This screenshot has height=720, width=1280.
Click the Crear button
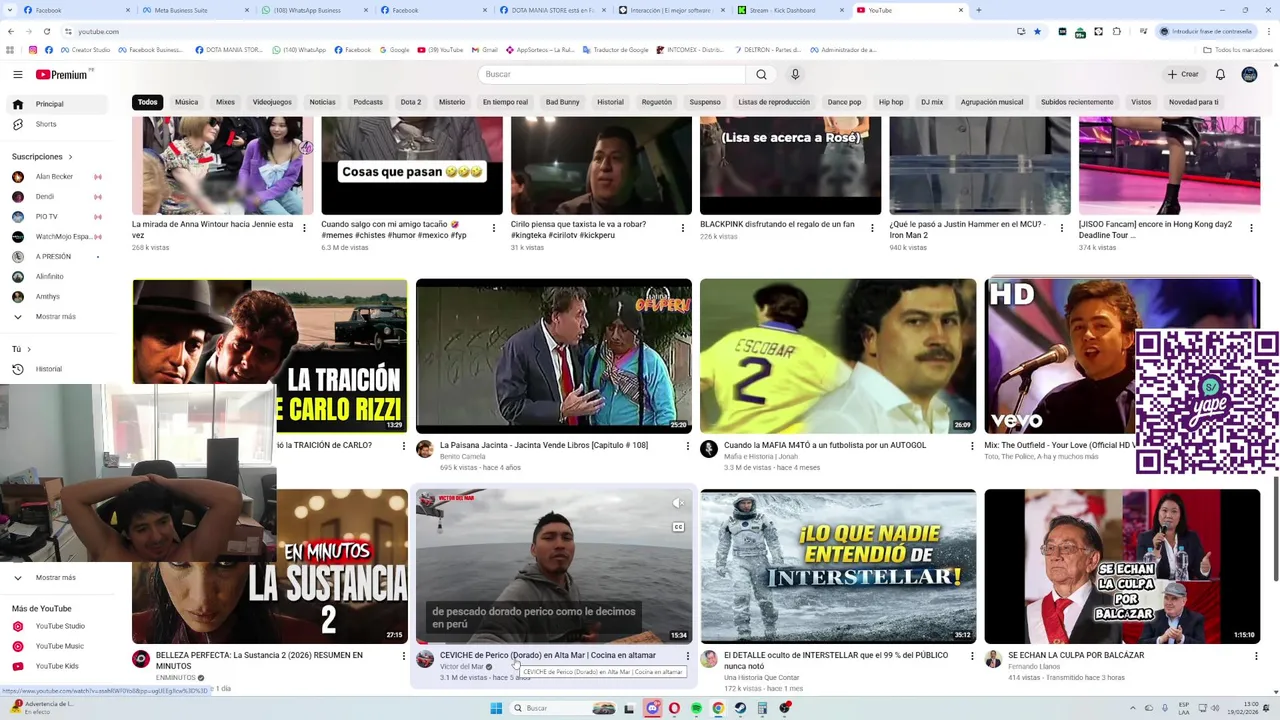[1182, 74]
